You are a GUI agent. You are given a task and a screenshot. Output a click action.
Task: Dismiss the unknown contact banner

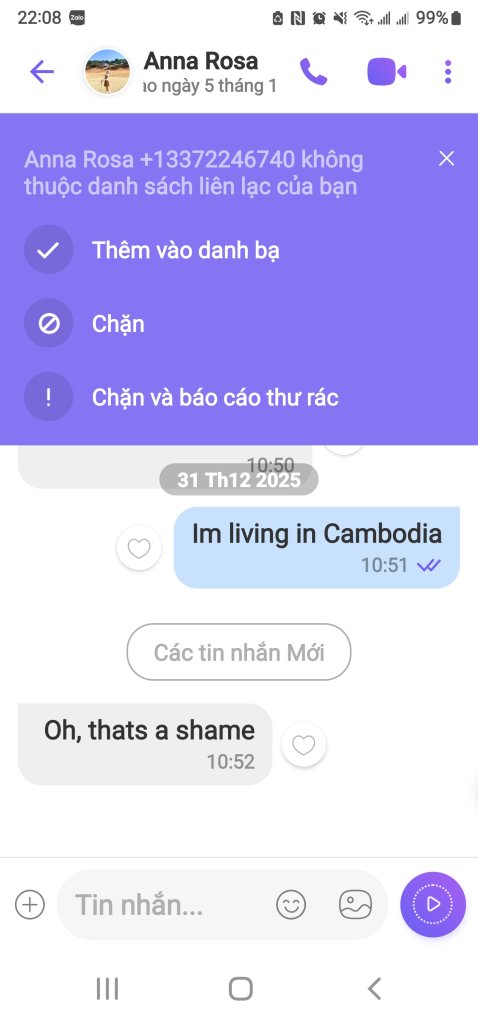tap(447, 159)
